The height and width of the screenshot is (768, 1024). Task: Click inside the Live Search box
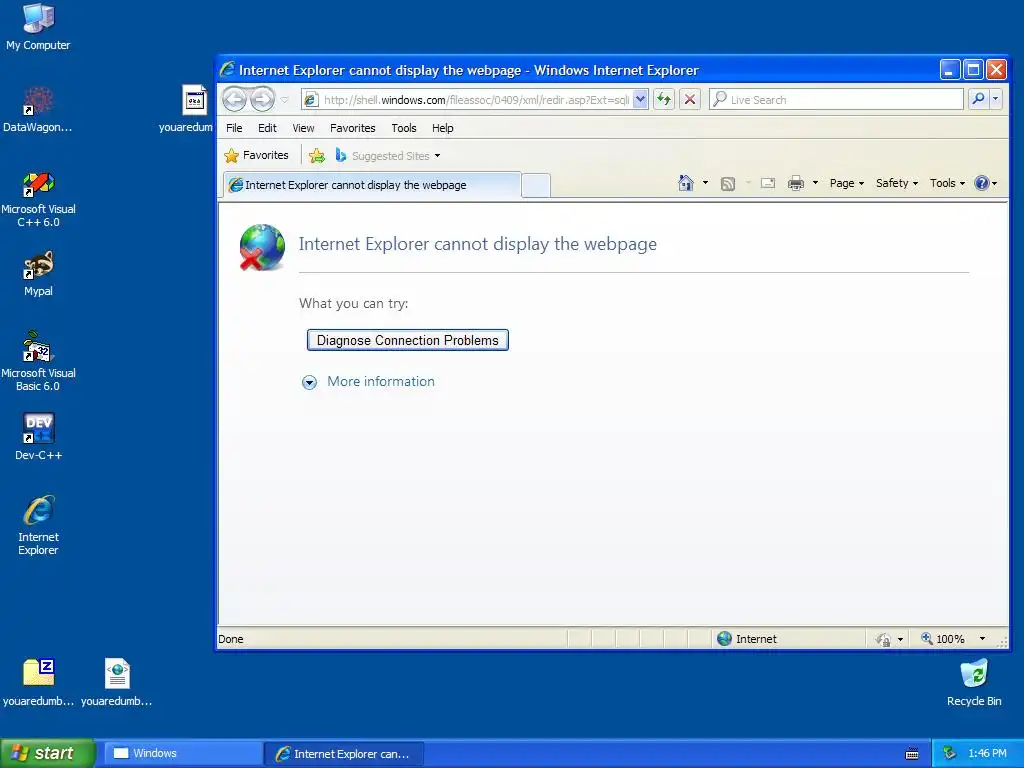837,100
